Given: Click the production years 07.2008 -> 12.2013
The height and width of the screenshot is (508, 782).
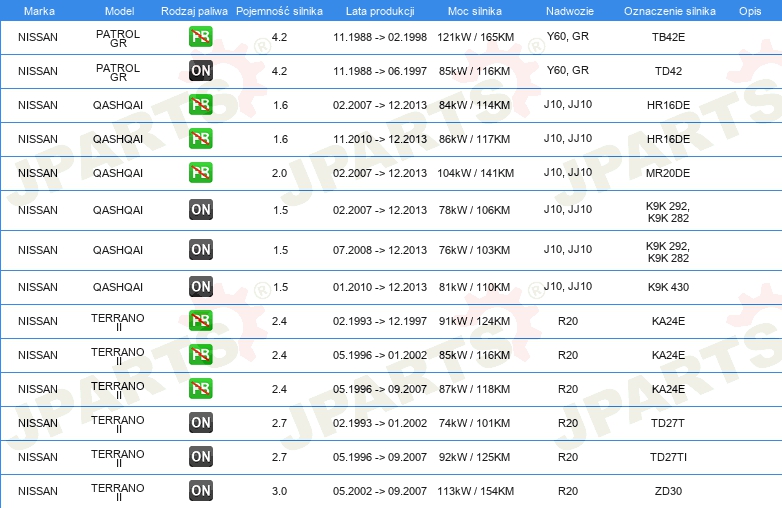Looking at the screenshot, I should coord(380,250).
